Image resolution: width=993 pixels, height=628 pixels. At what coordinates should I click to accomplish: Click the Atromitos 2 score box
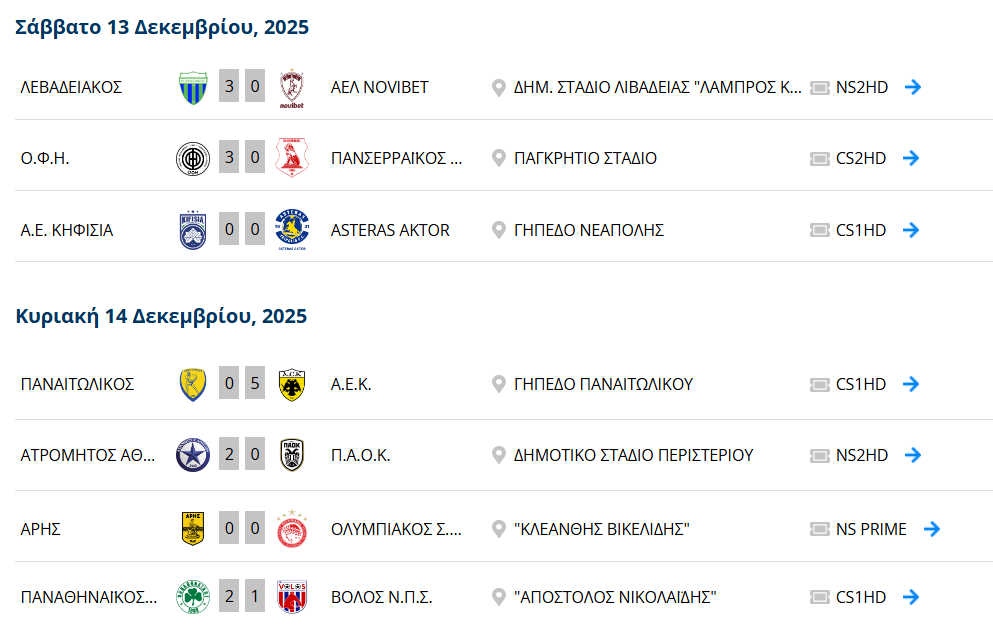pos(229,455)
